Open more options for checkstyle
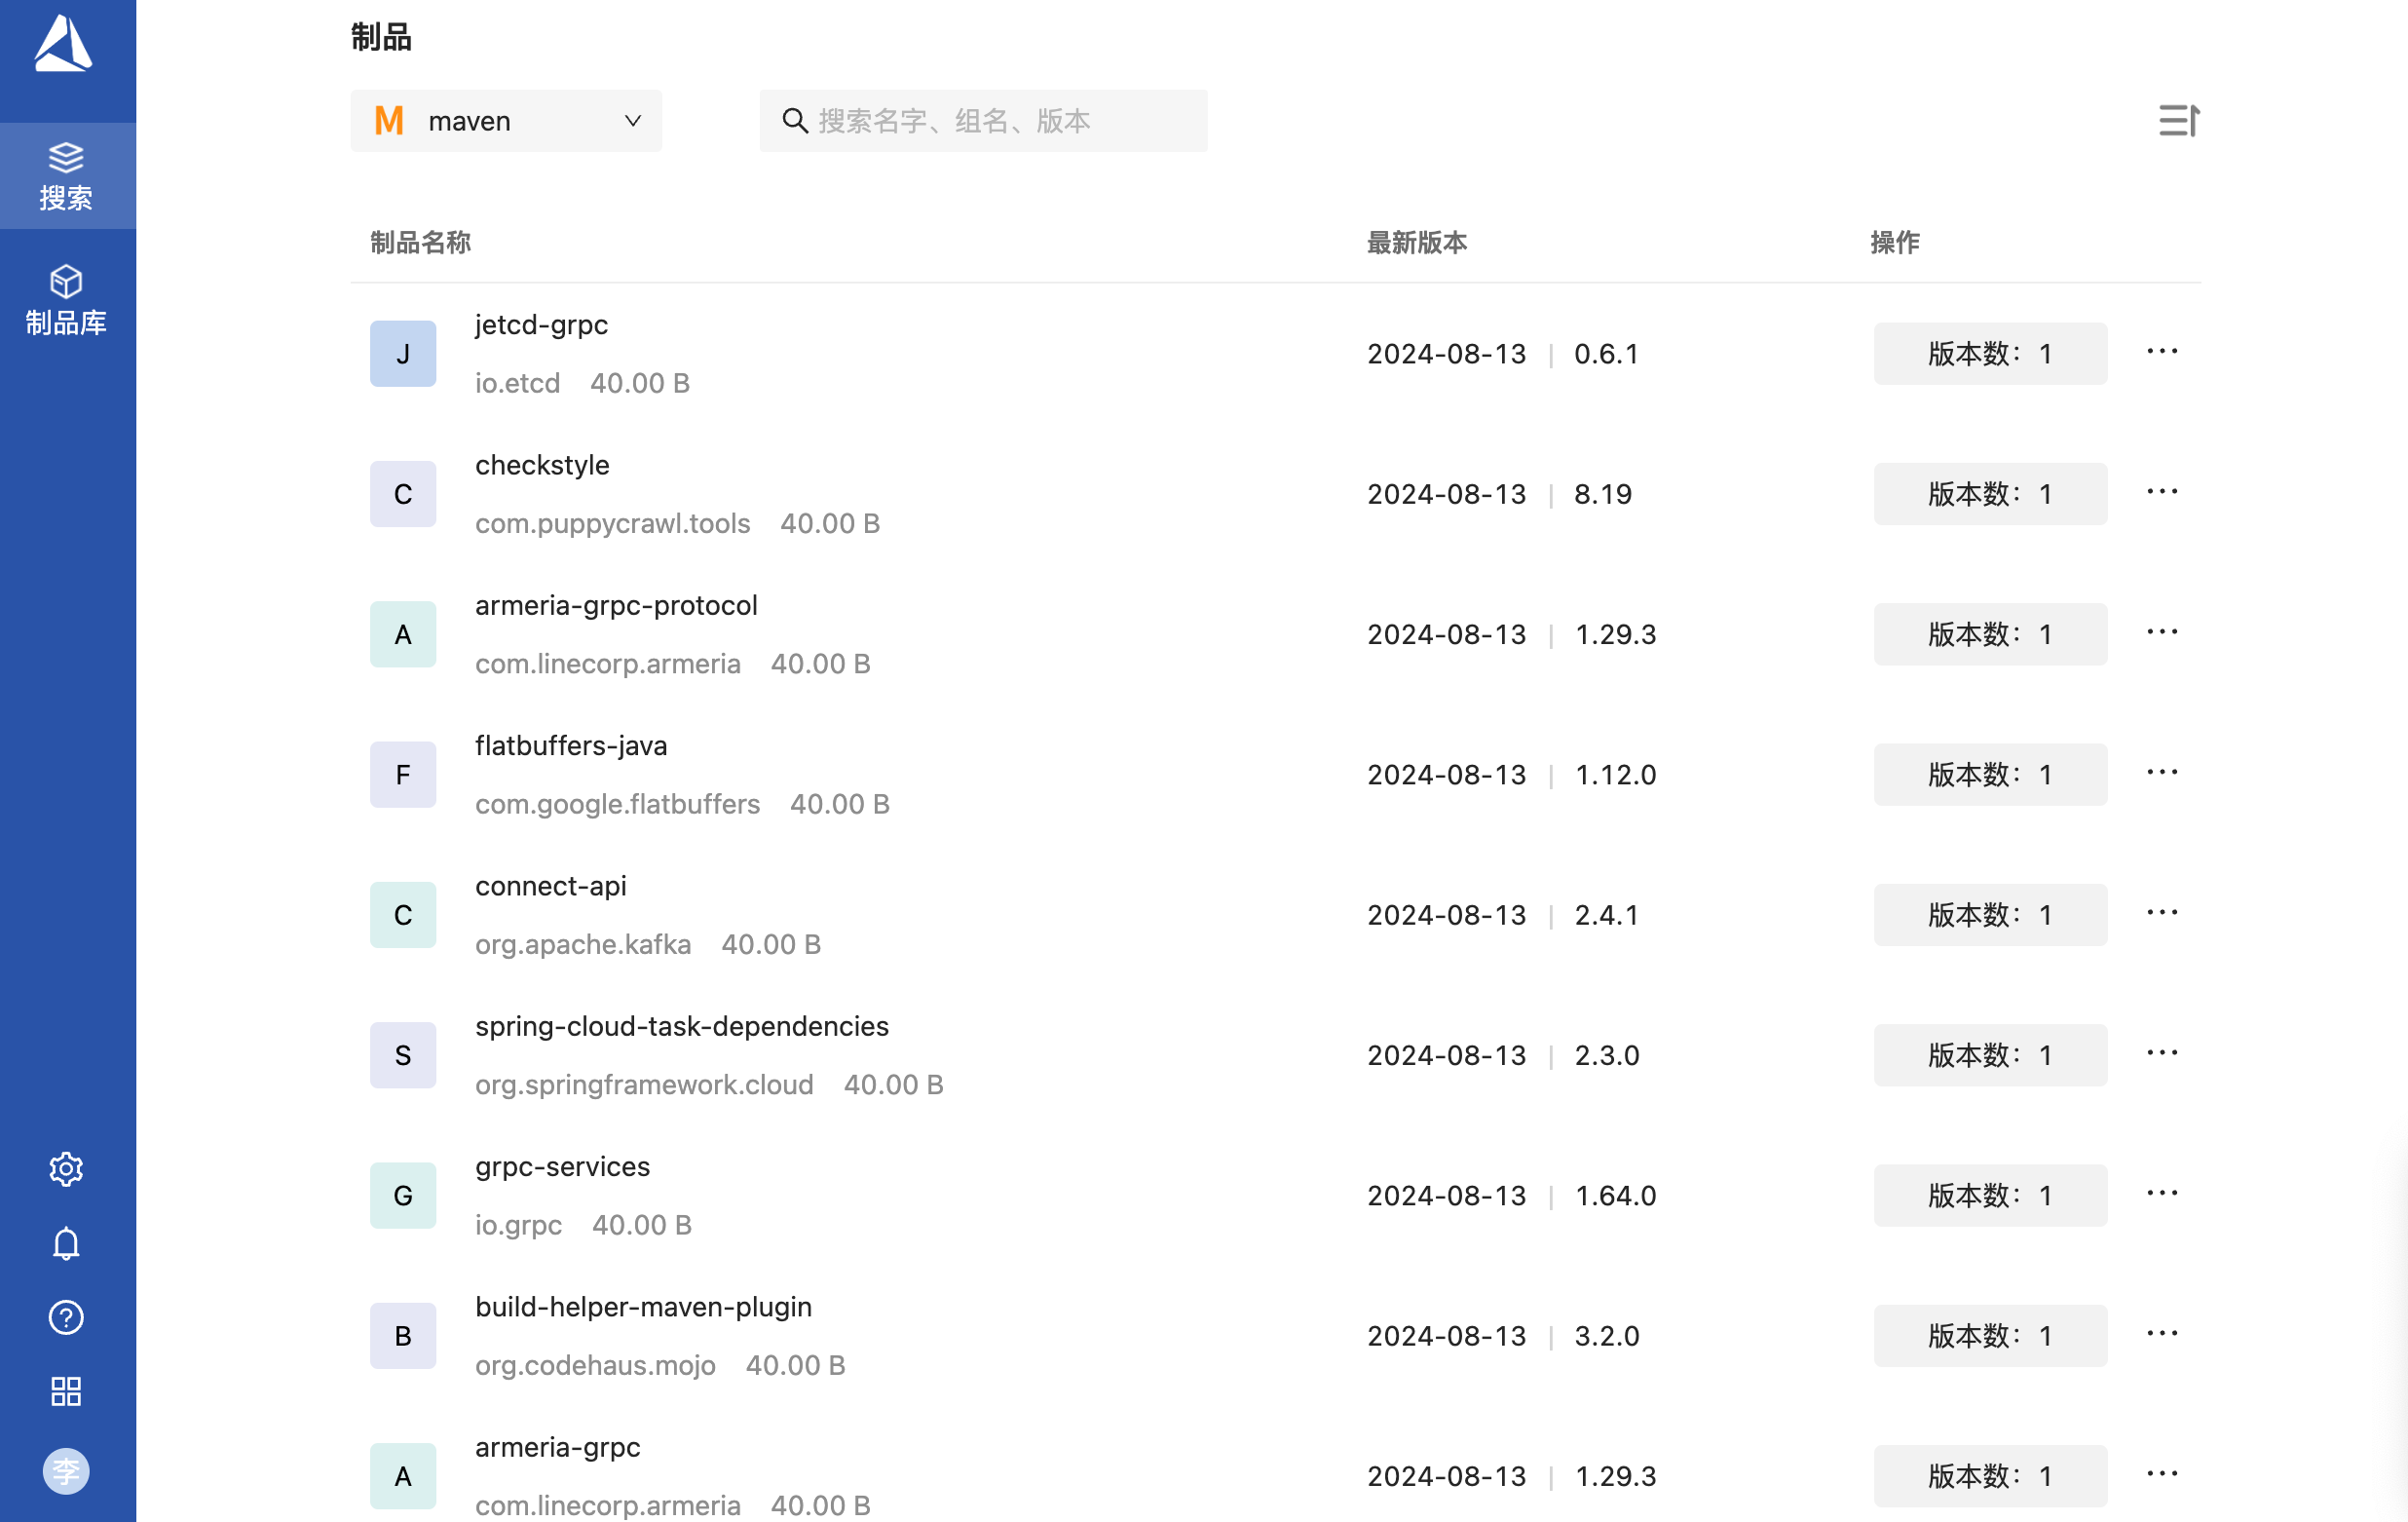2408x1522 pixels. [2162, 492]
